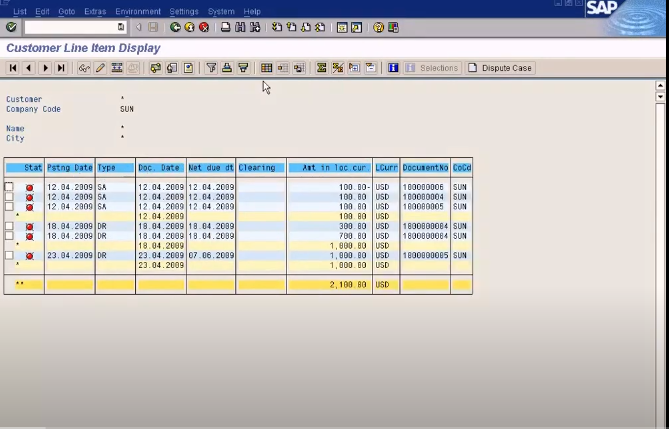
Task: Click net due date 07.06.2009
Action: click(211, 255)
